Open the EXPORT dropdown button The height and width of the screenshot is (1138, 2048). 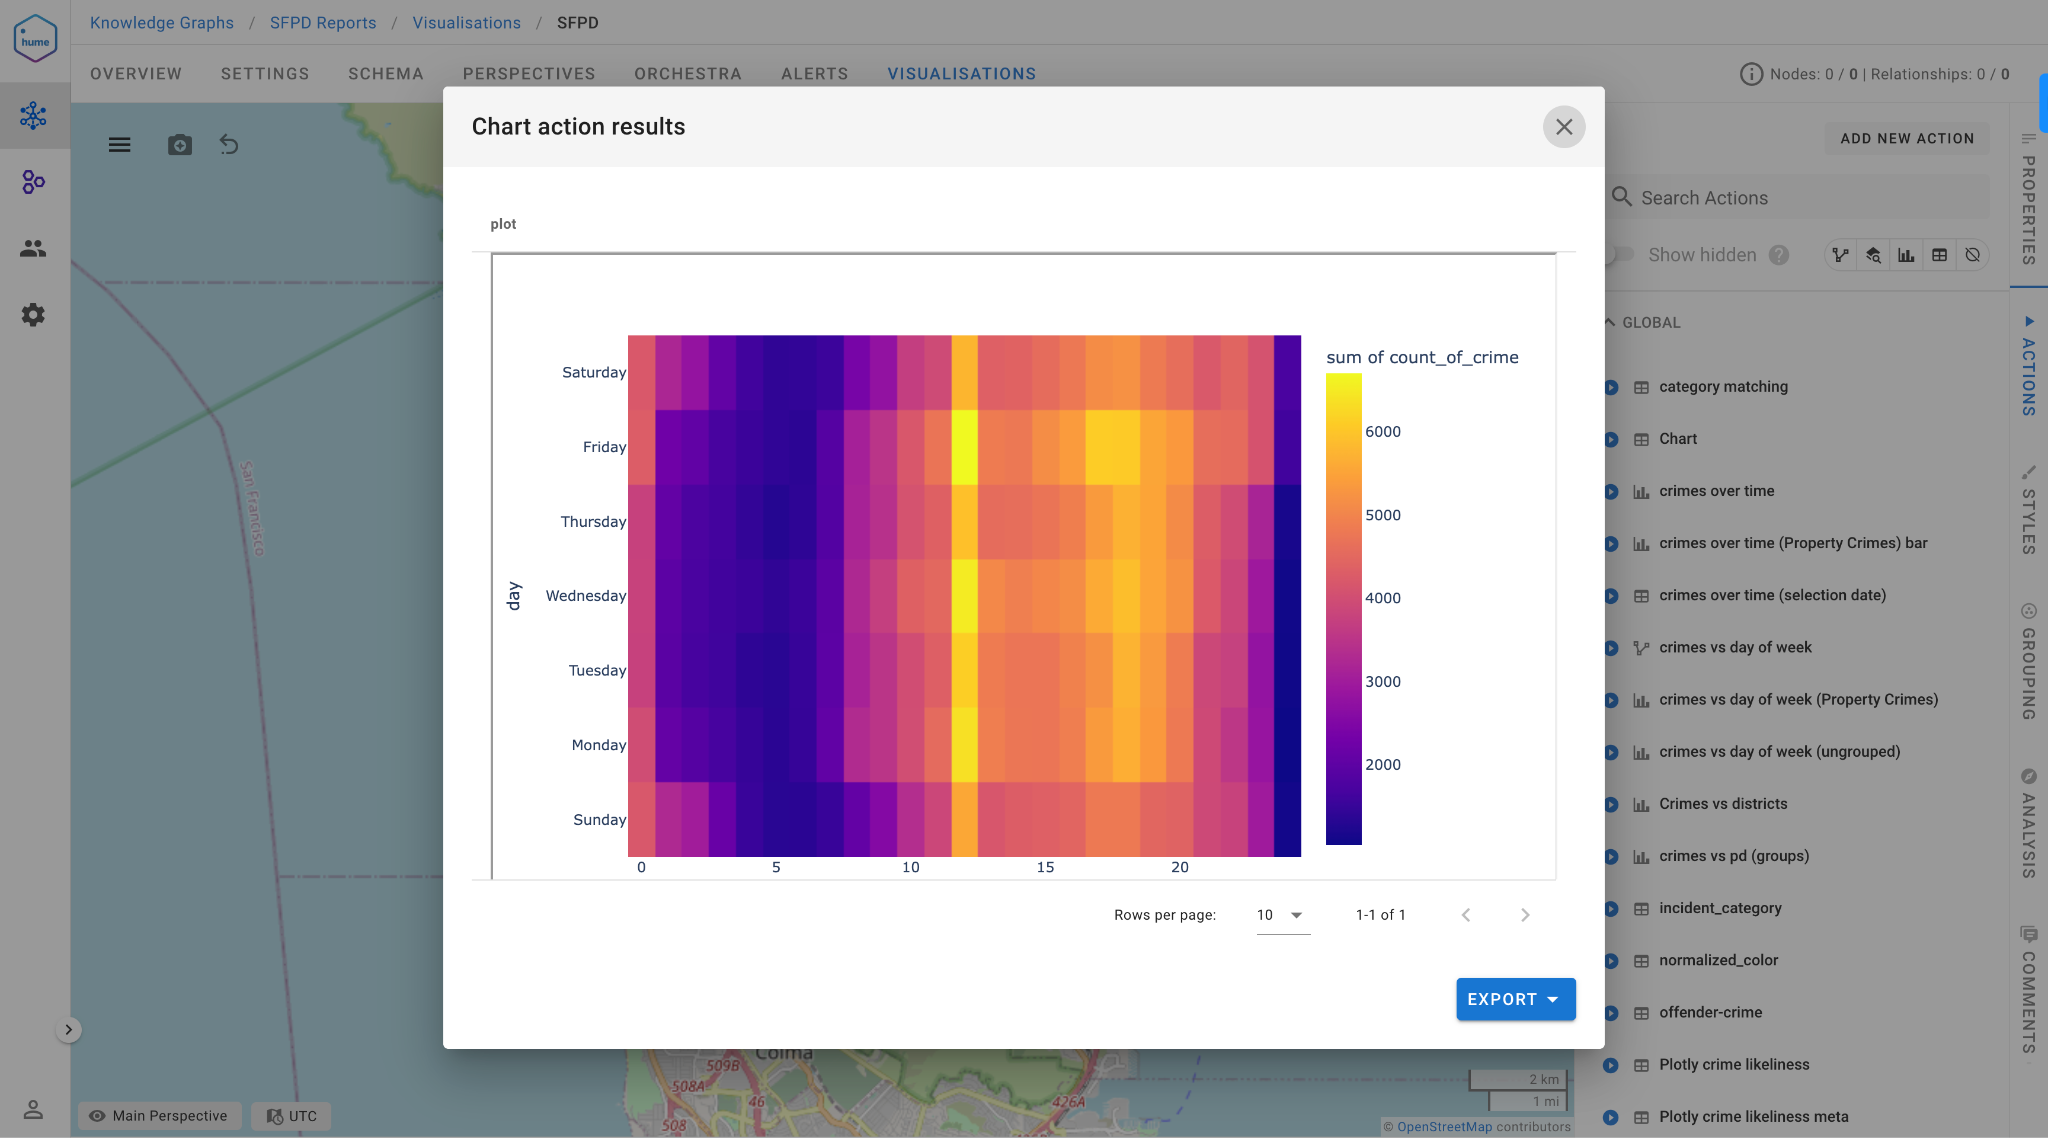coord(1515,999)
